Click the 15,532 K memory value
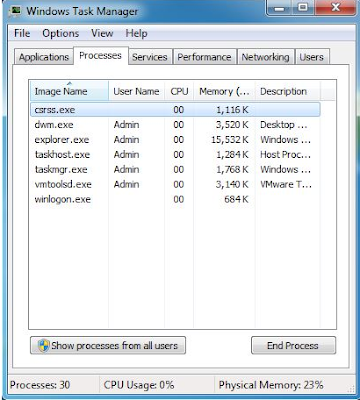Image resolution: width=360 pixels, height=400 pixels. (230, 140)
